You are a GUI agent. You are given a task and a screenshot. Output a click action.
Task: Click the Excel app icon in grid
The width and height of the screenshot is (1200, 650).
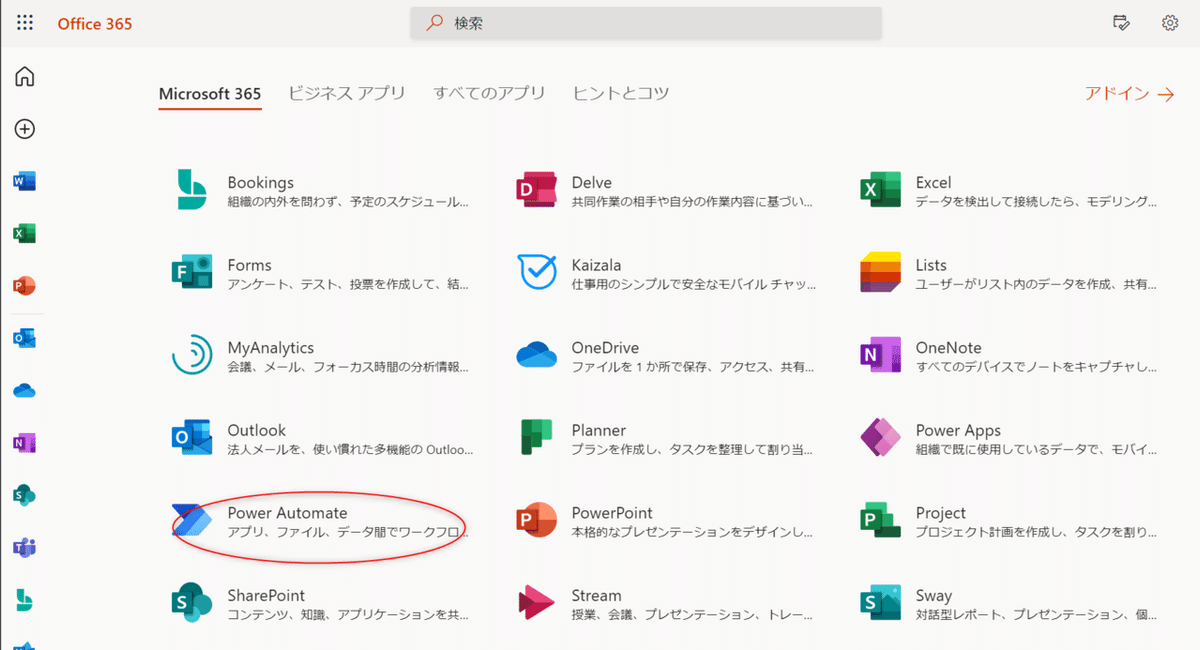point(880,189)
